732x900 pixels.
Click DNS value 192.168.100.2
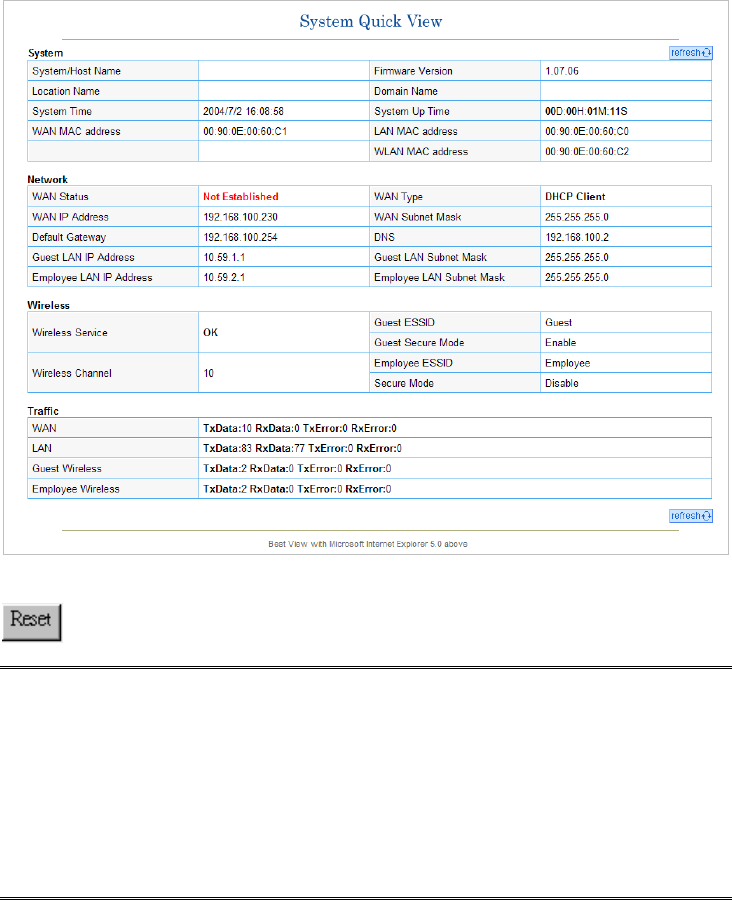click(x=577, y=237)
